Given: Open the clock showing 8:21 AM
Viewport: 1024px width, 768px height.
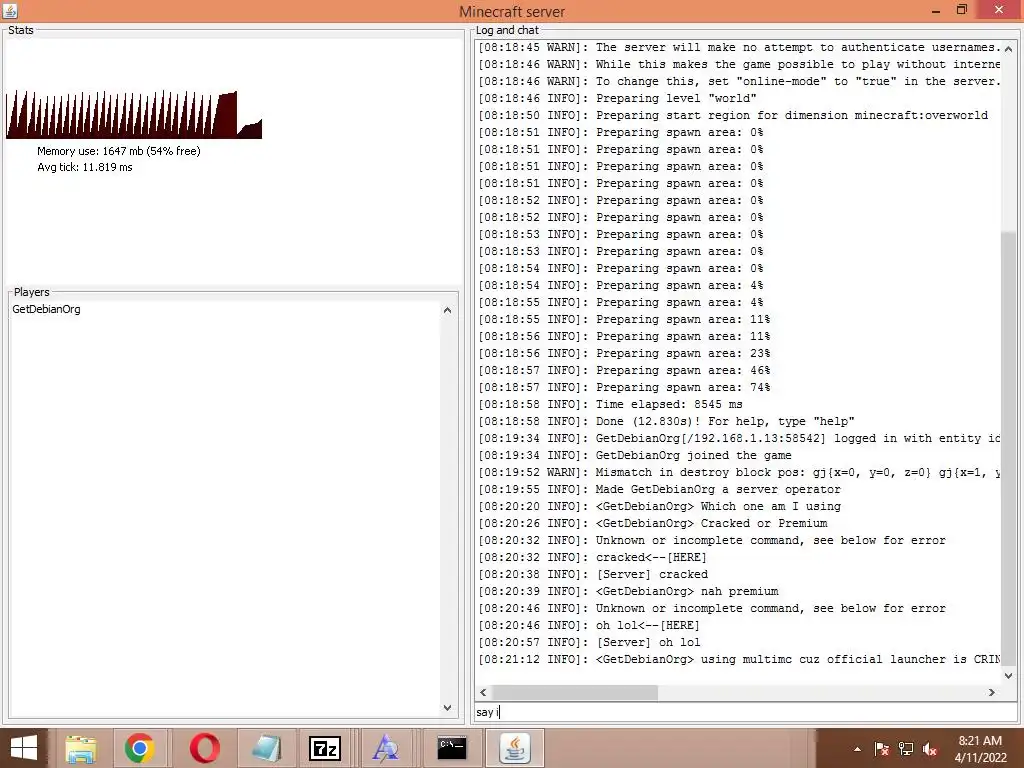Looking at the screenshot, I should pyautogui.click(x=980, y=749).
